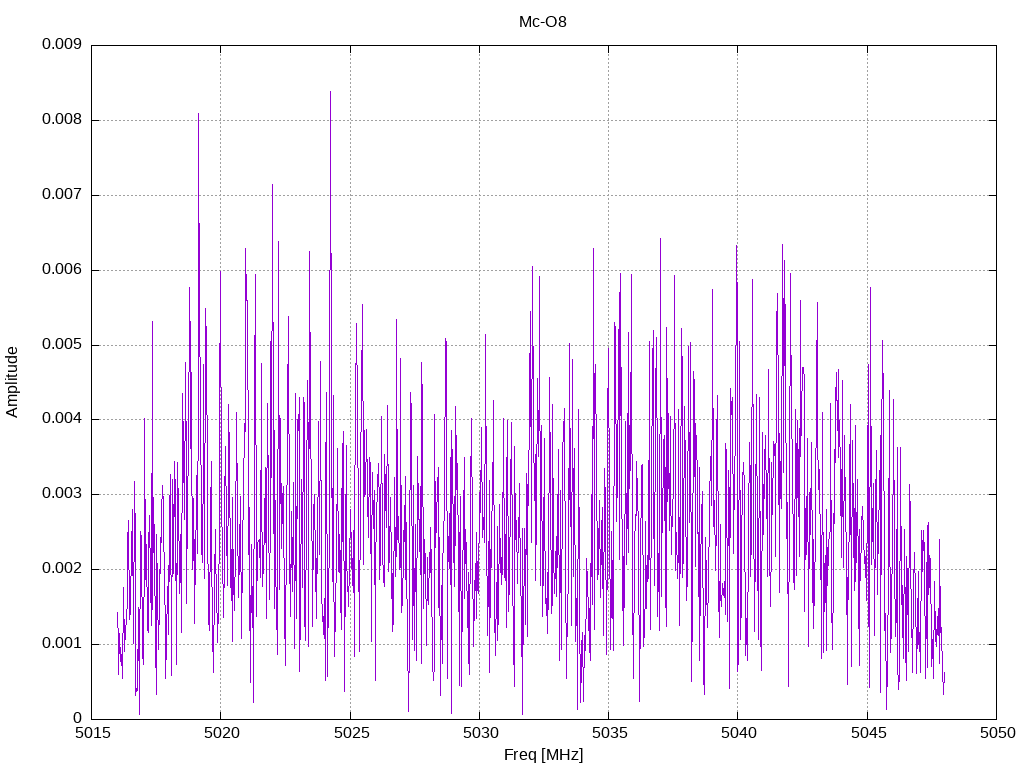Click the y-axis tick label 0.002
1024x768 pixels.
point(62,569)
